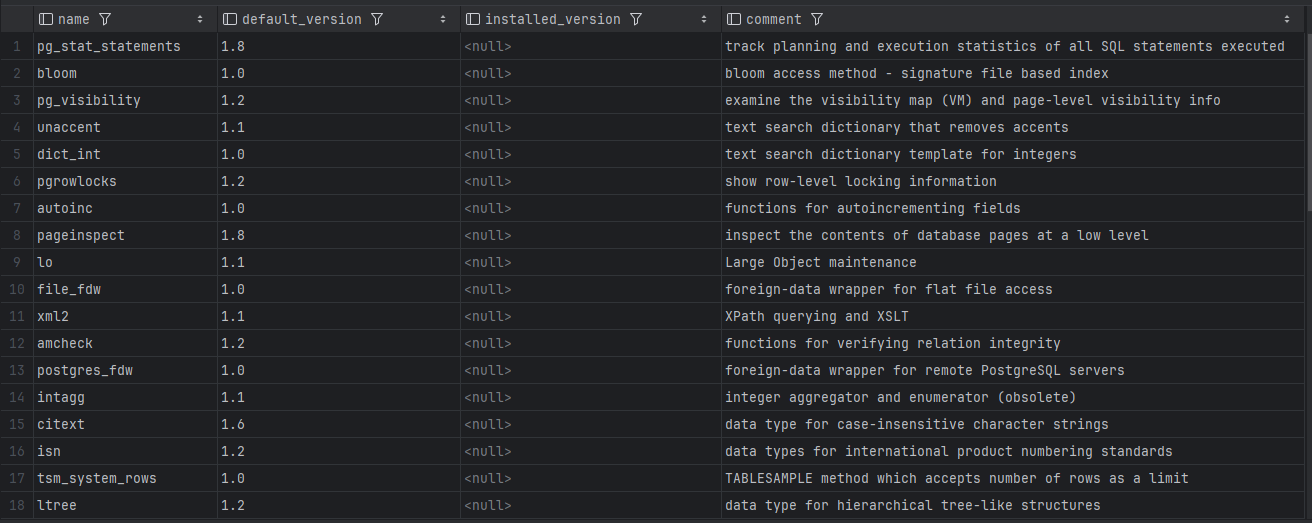This screenshot has height=523, width=1312.
Task: Select the pageinspect name cell
Action: point(81,235)
